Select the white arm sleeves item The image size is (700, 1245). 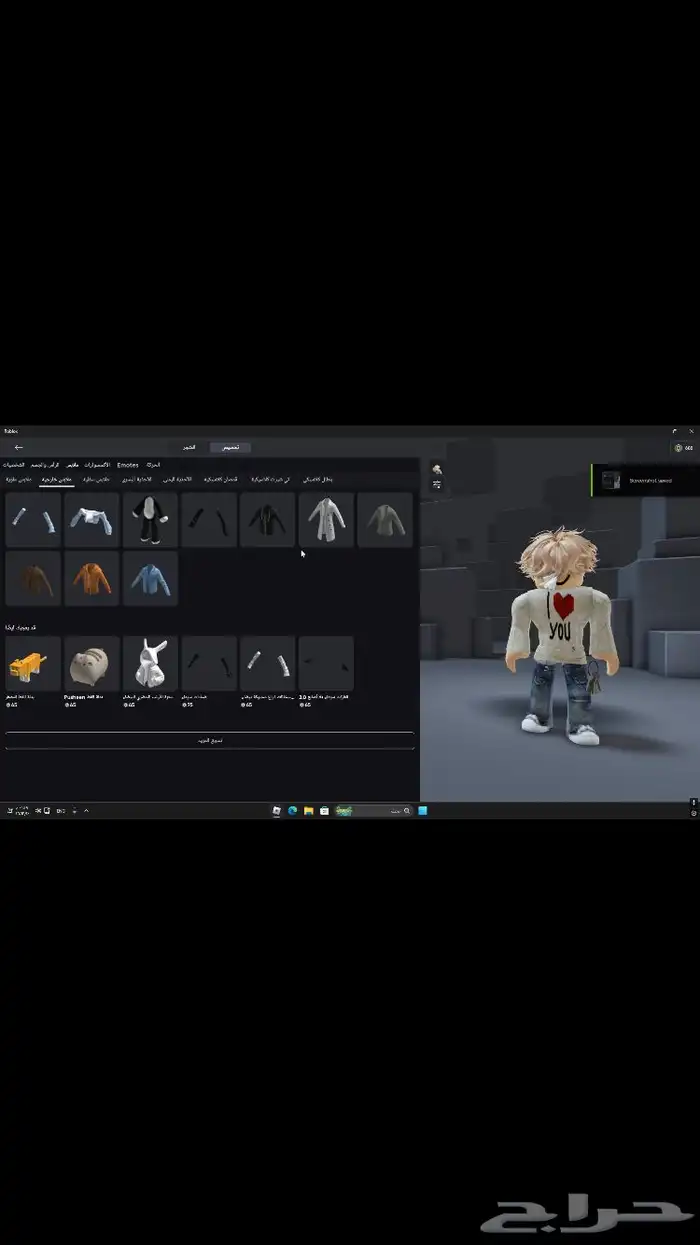click(33, 519)
